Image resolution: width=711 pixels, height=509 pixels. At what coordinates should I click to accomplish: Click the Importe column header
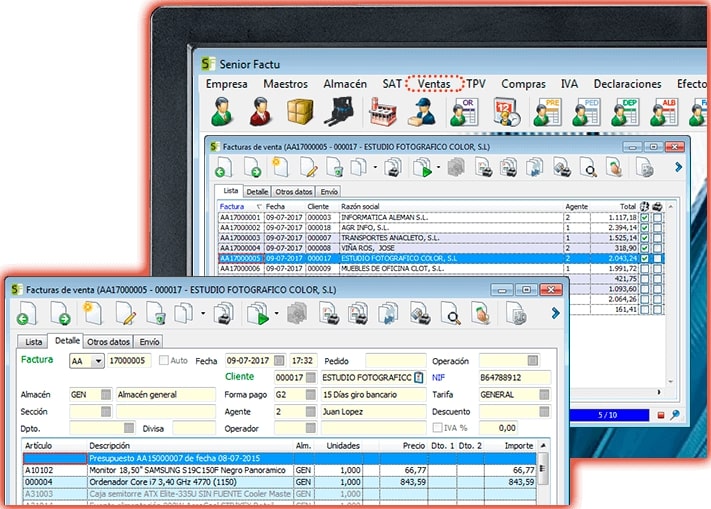pos(511,446)
